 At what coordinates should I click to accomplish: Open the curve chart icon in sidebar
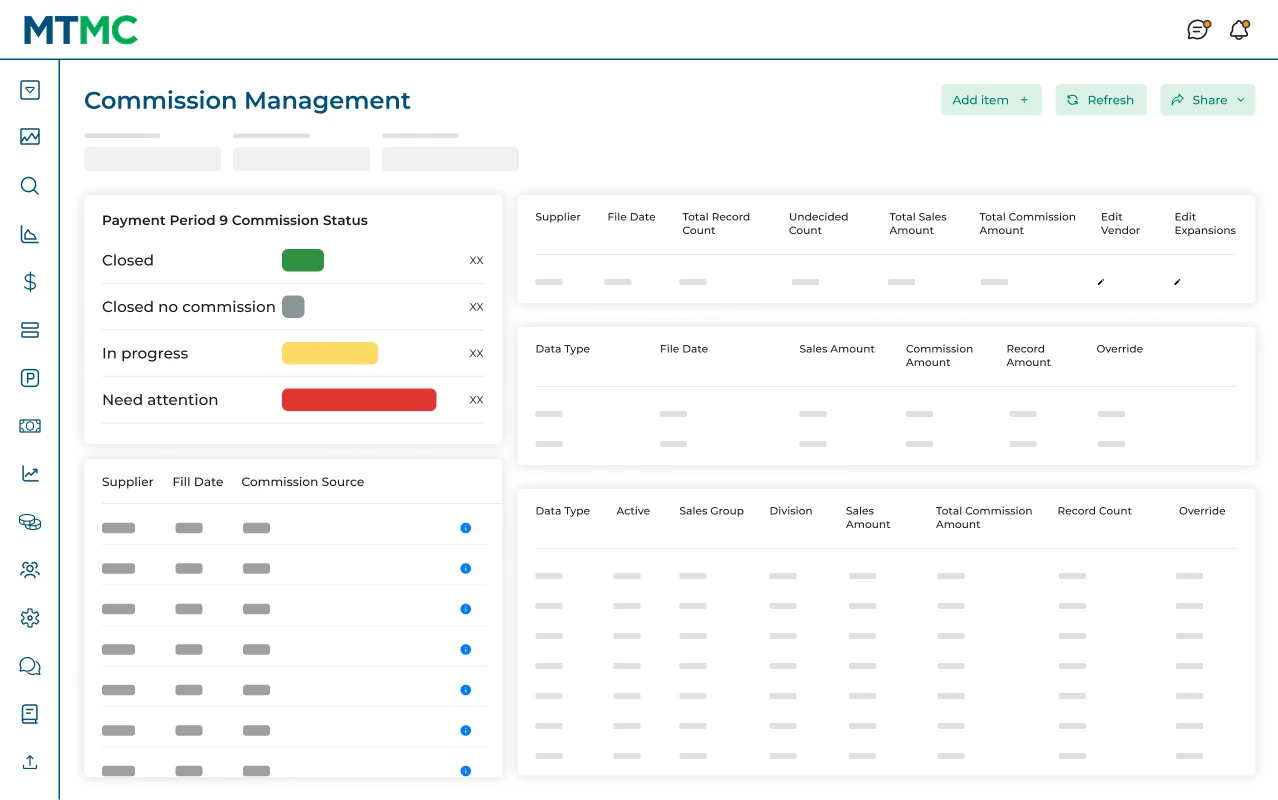point(30,234)
